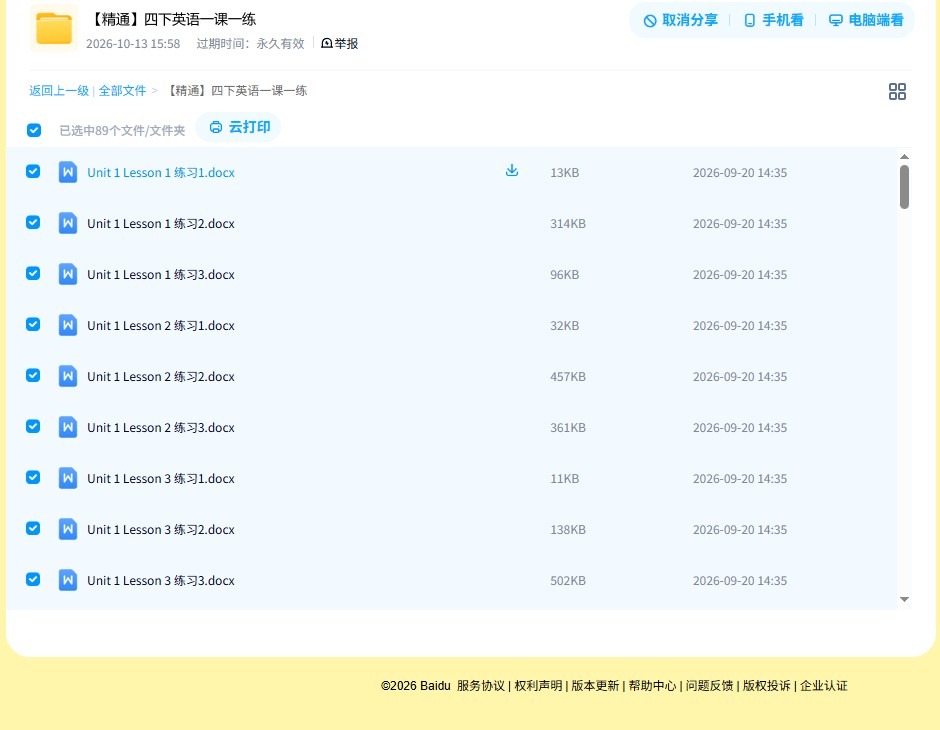This screenshot has height=730, width=940.
Task: Open 服务协议 footer link
Action: (x=481, y=686)
